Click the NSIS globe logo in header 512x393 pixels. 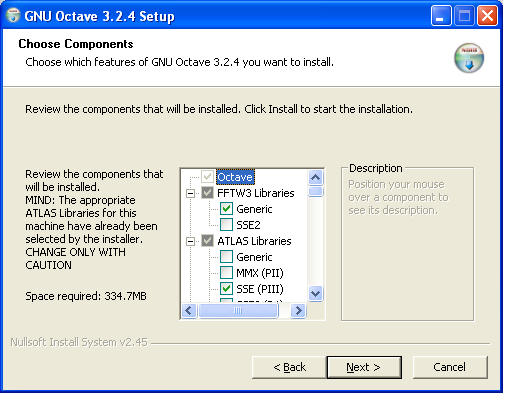[469, 58]
